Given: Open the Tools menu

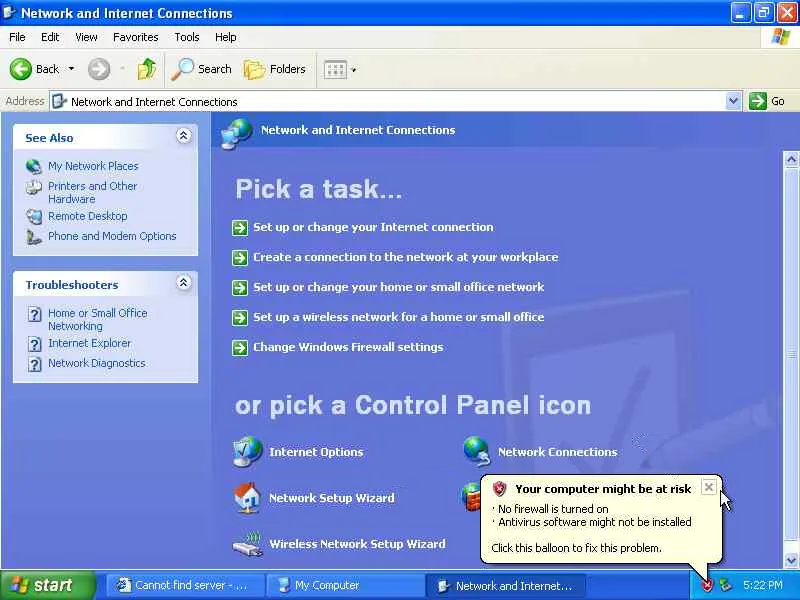Looking at the screenshot, I should click(x=187, y=37).
